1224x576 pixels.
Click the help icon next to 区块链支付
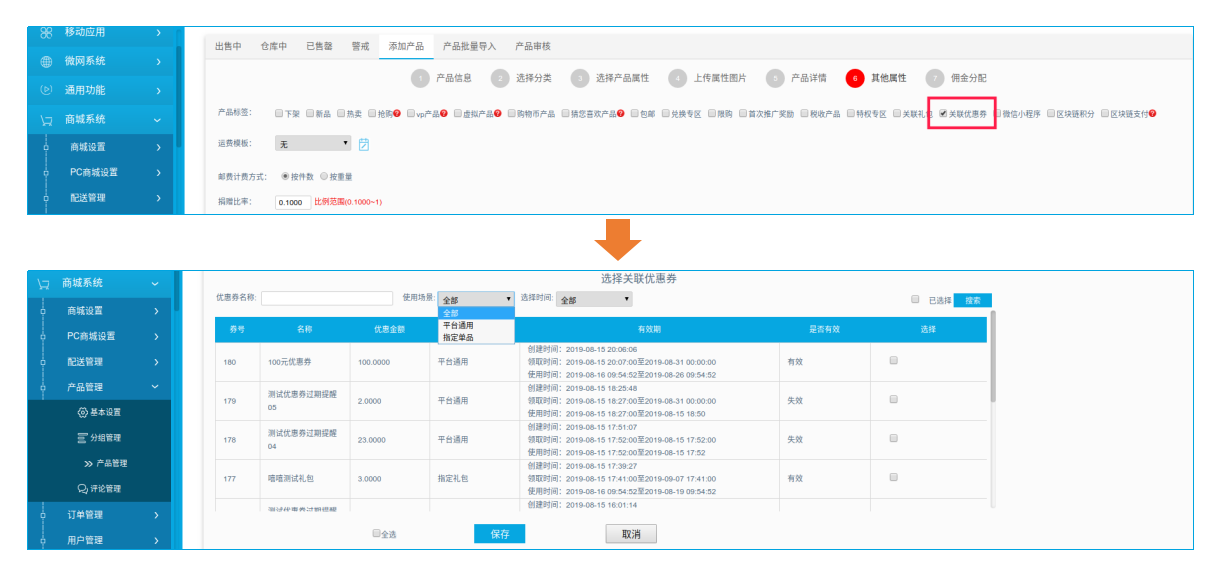pyautogui.click(x=1153, y=114)
